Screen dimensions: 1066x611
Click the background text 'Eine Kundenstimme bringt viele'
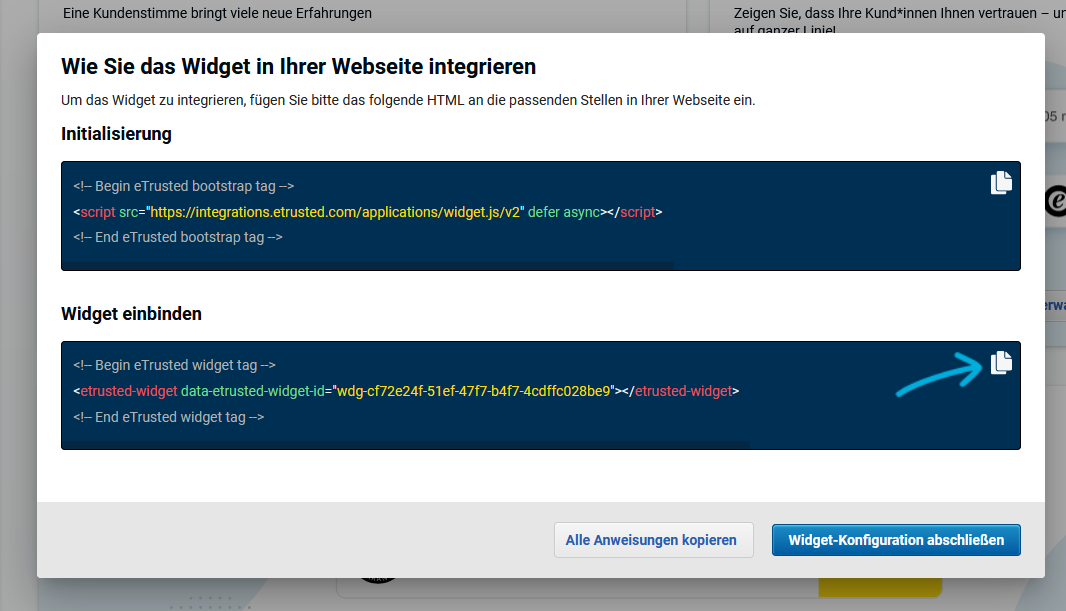[217, 14]
